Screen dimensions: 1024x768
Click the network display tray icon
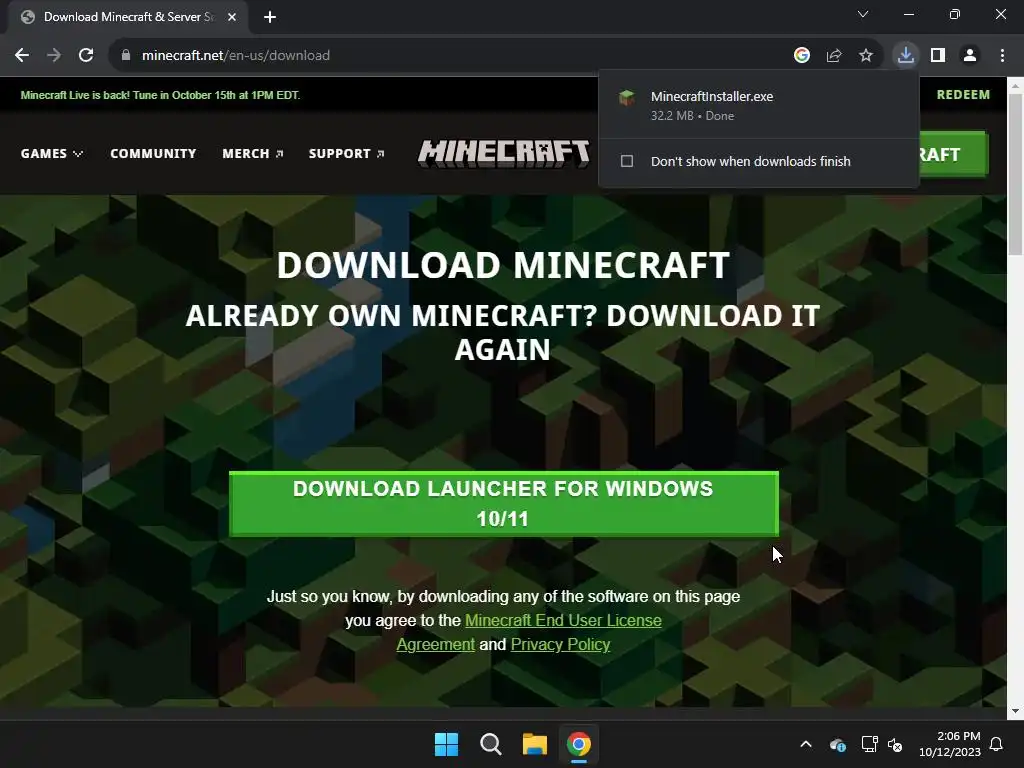pos(869,744)
